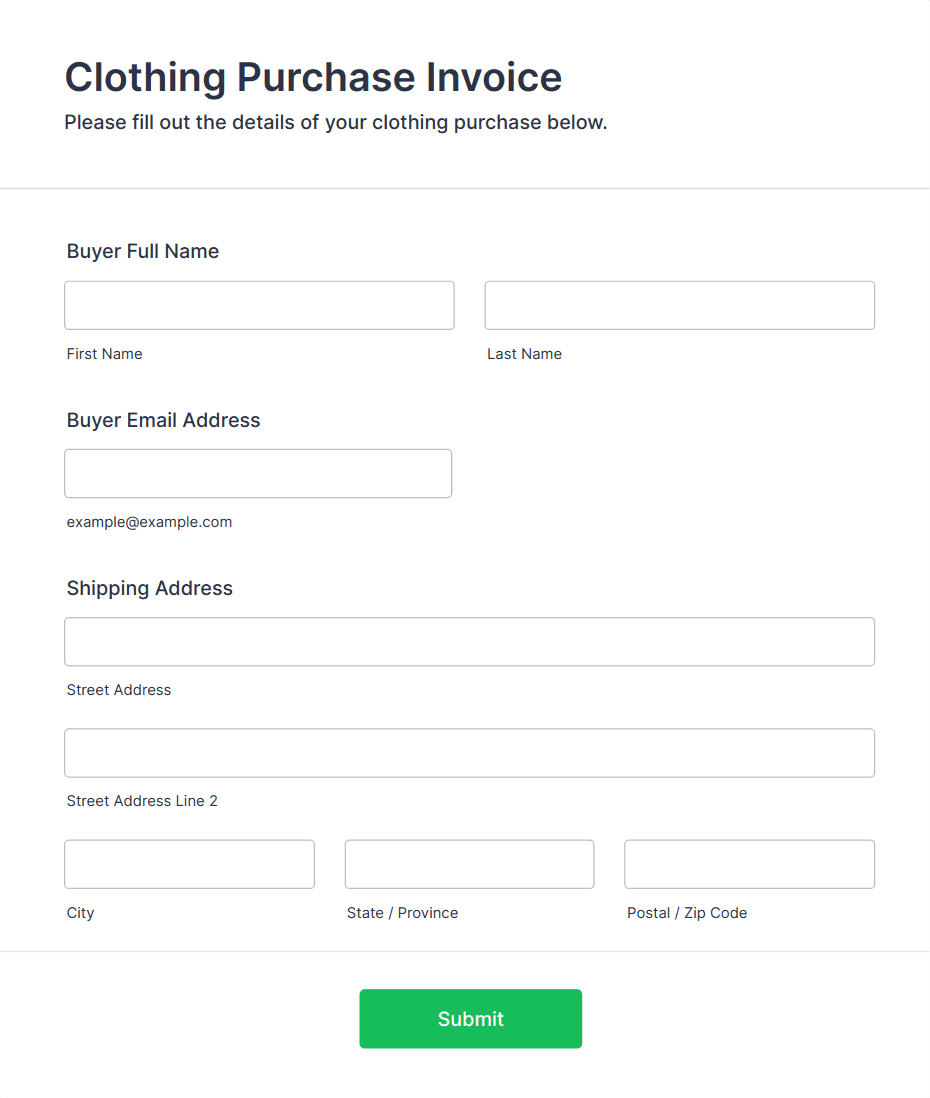Select the Buyer Email Address field
Screen dimensions: 930x1098
(258, 473)
